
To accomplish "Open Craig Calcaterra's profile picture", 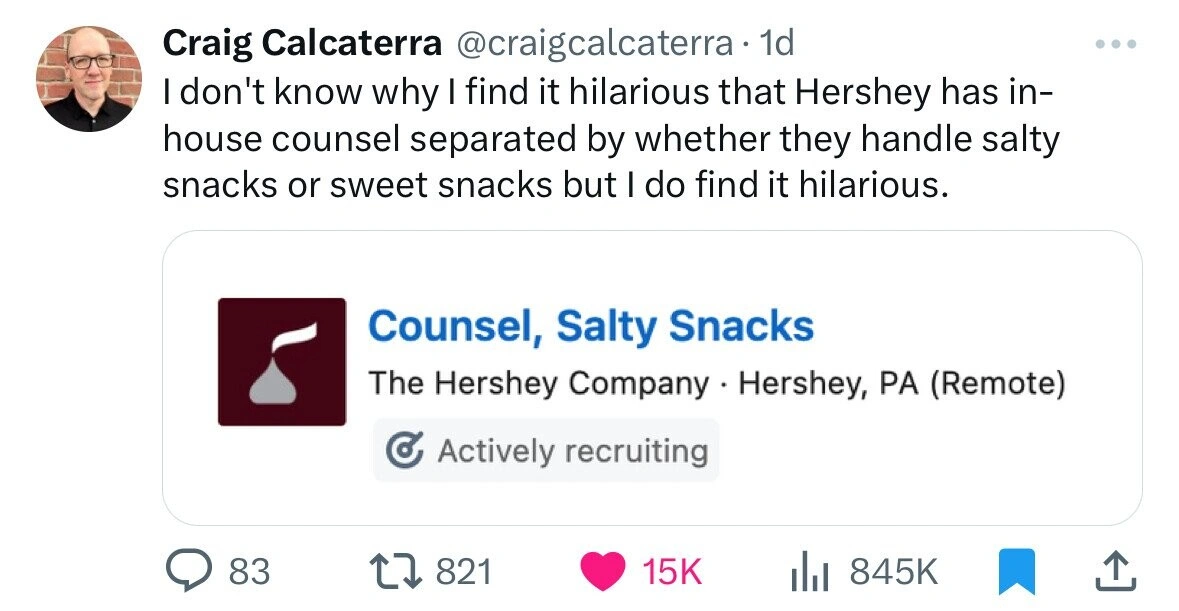I will point(89,79).
